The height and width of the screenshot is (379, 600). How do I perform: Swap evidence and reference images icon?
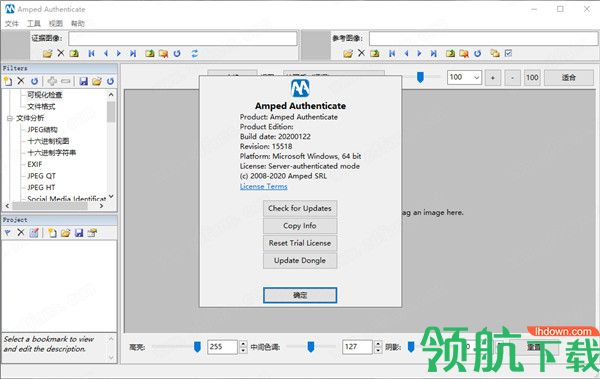(195, 54)
